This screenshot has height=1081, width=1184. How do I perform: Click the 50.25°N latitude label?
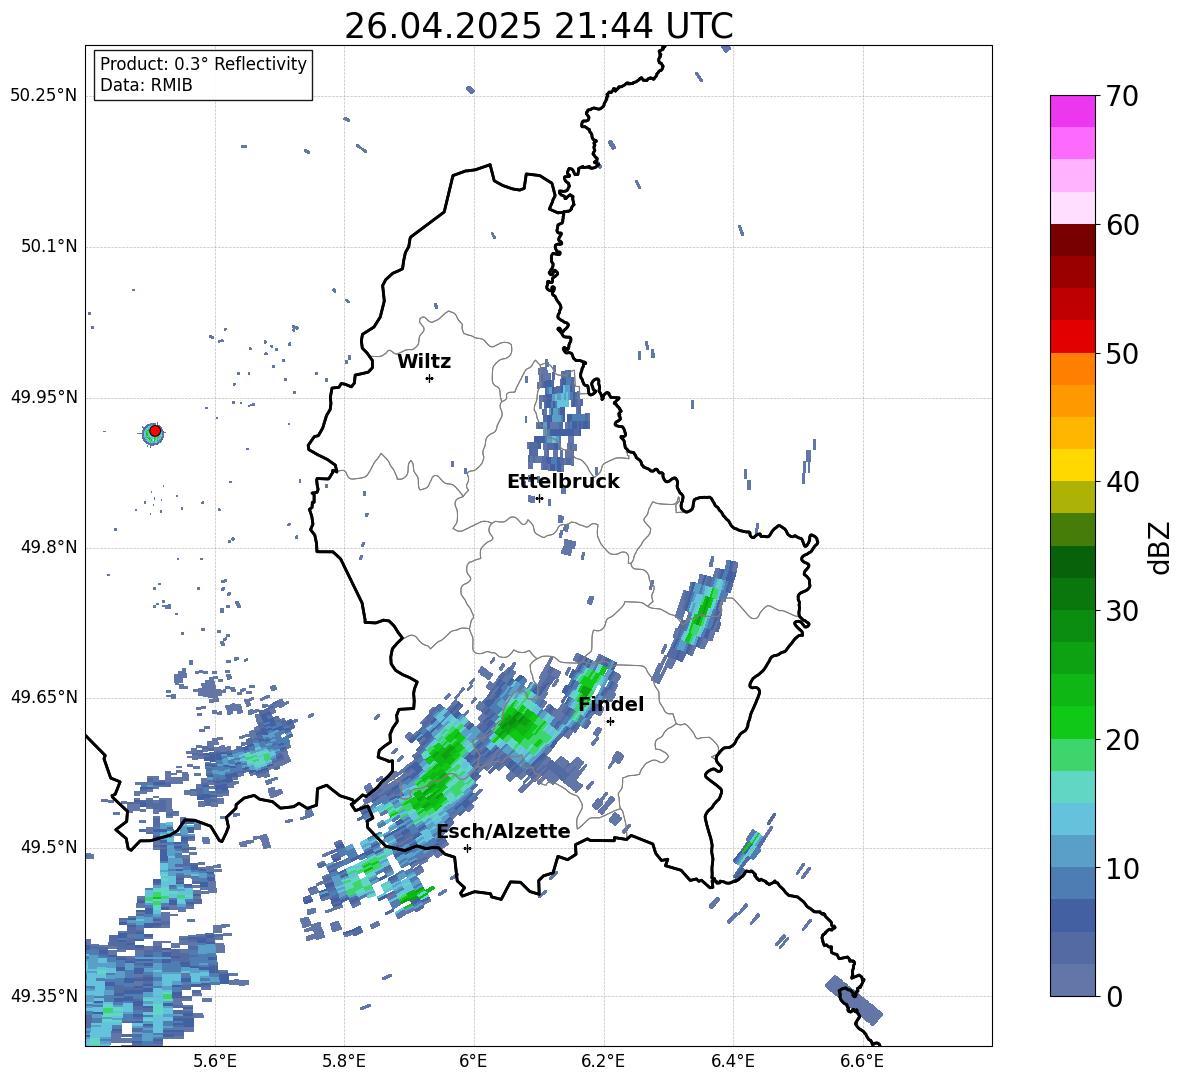44,96
